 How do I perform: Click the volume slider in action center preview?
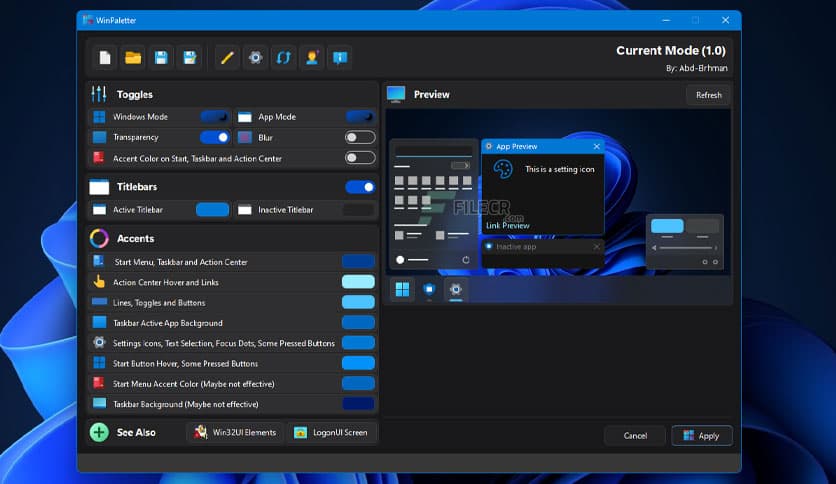point(685,248)
